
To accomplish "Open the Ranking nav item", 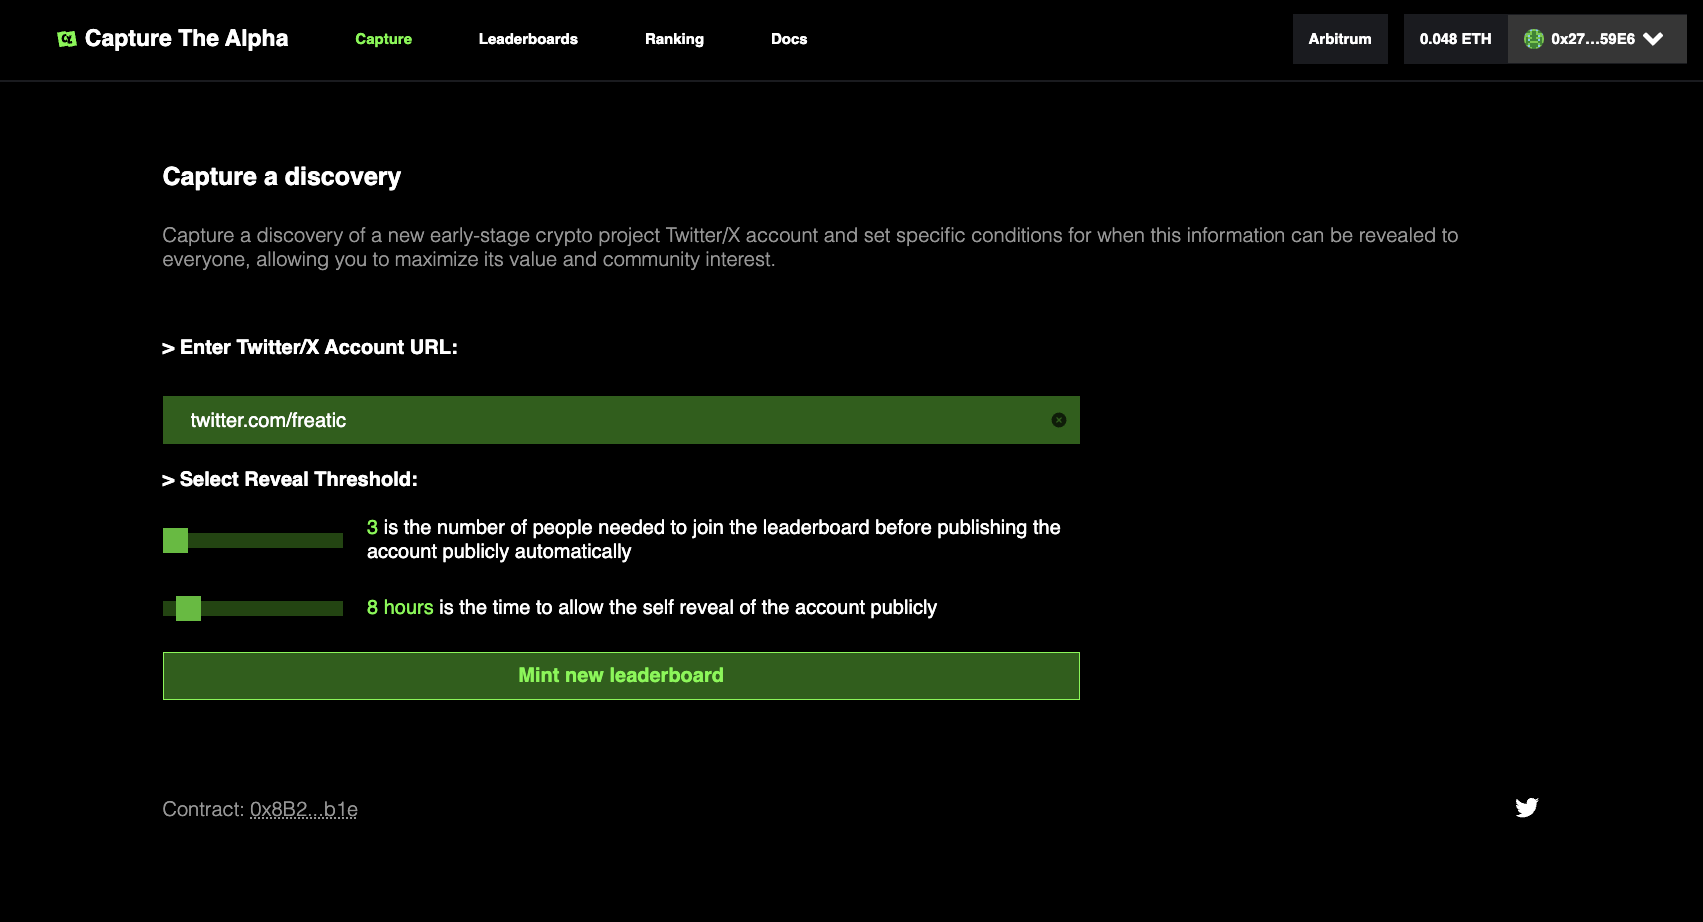I will click(674, 39).
